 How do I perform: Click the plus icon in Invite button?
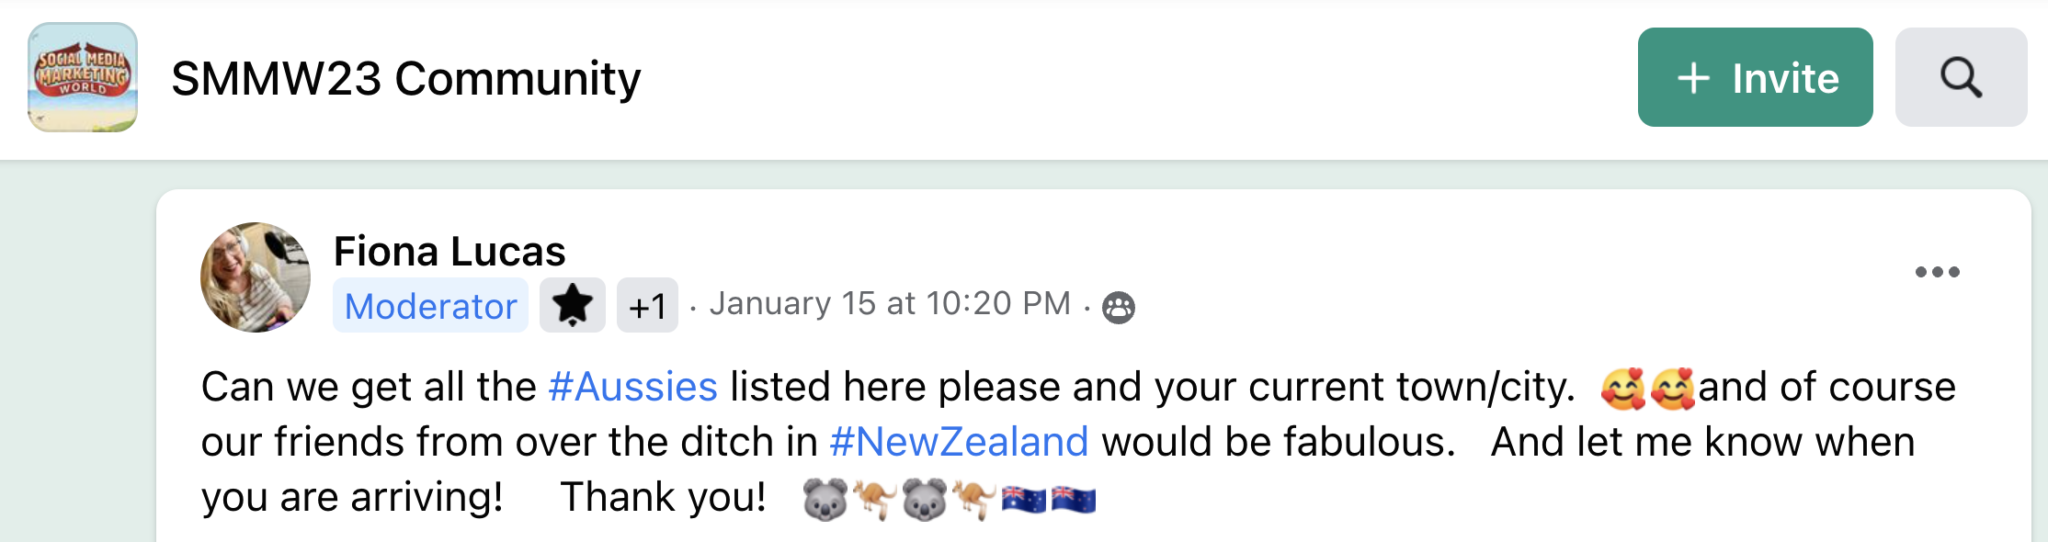(1693, 78)
